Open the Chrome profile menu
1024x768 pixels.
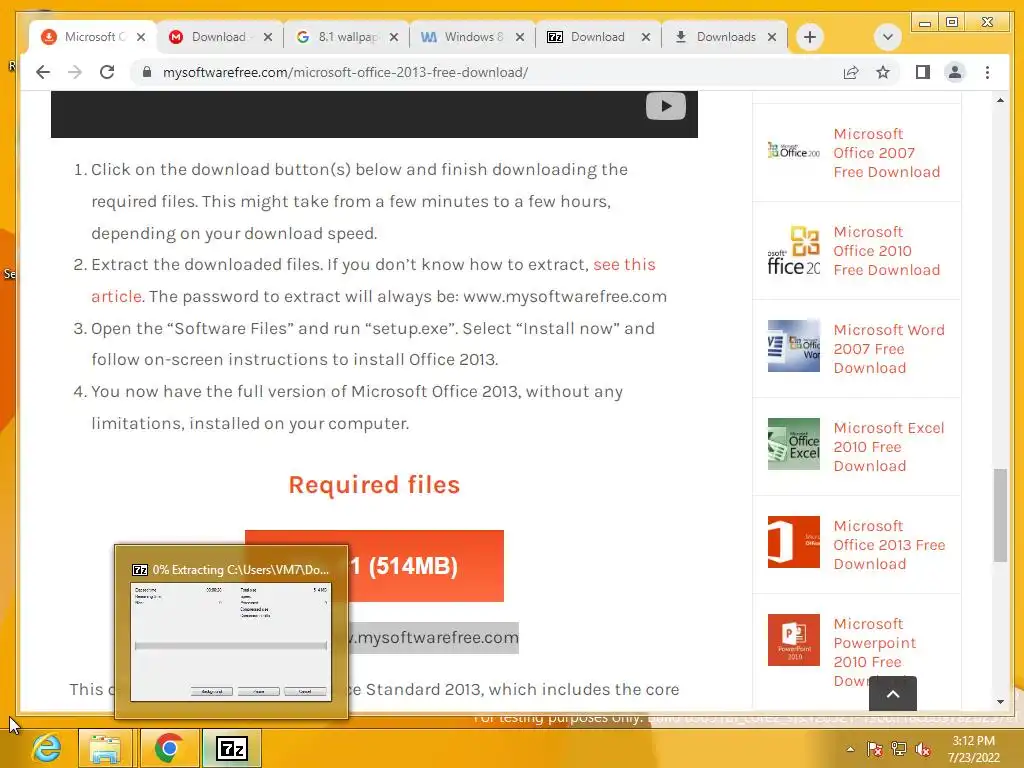click(x=955, y=72)
